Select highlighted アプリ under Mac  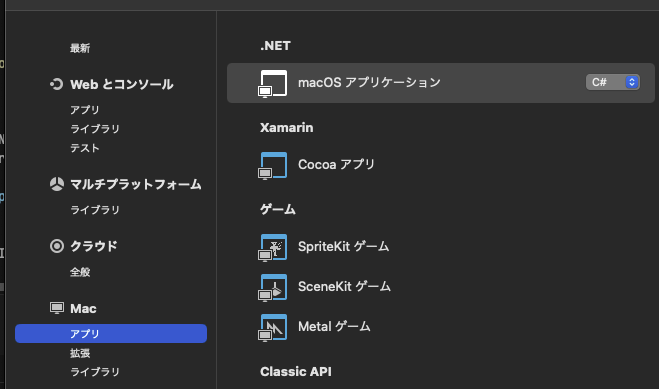[111, 334]
